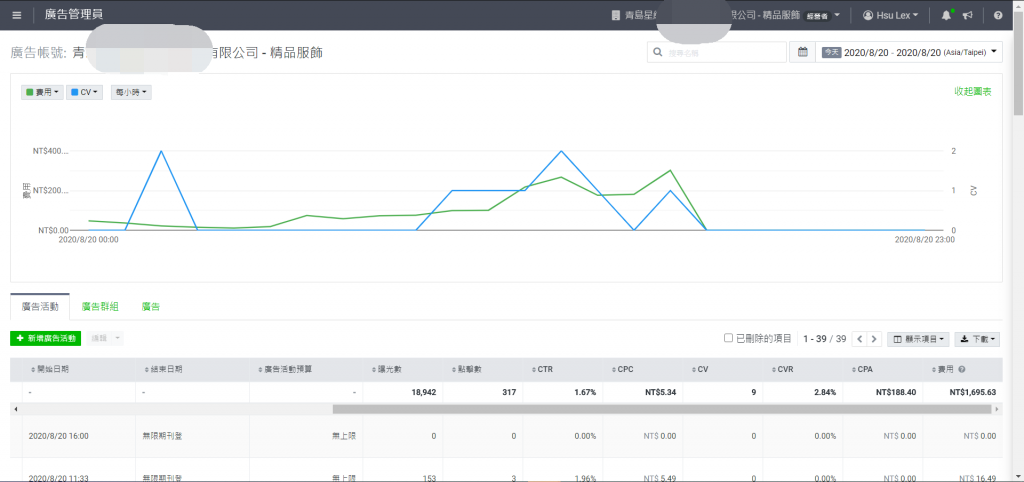
Task: Click the start date cell 2020/8/20 16:00
Action: point(59,436)
